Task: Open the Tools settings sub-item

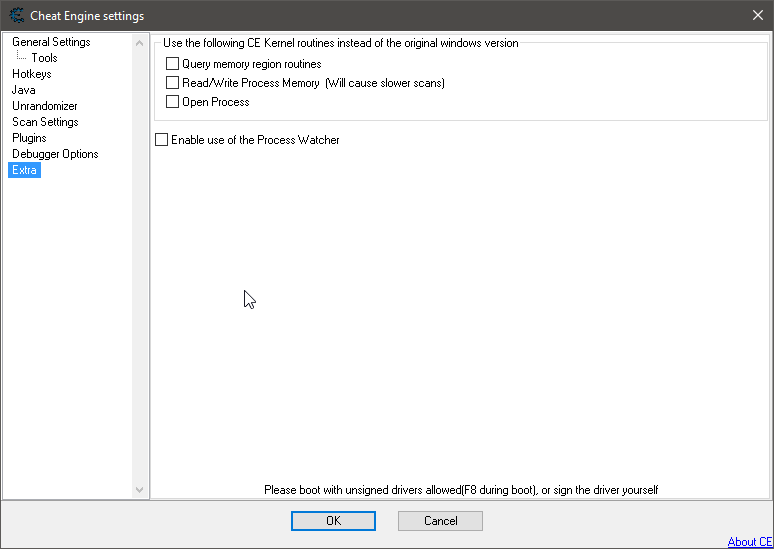Action: [44, 58]
